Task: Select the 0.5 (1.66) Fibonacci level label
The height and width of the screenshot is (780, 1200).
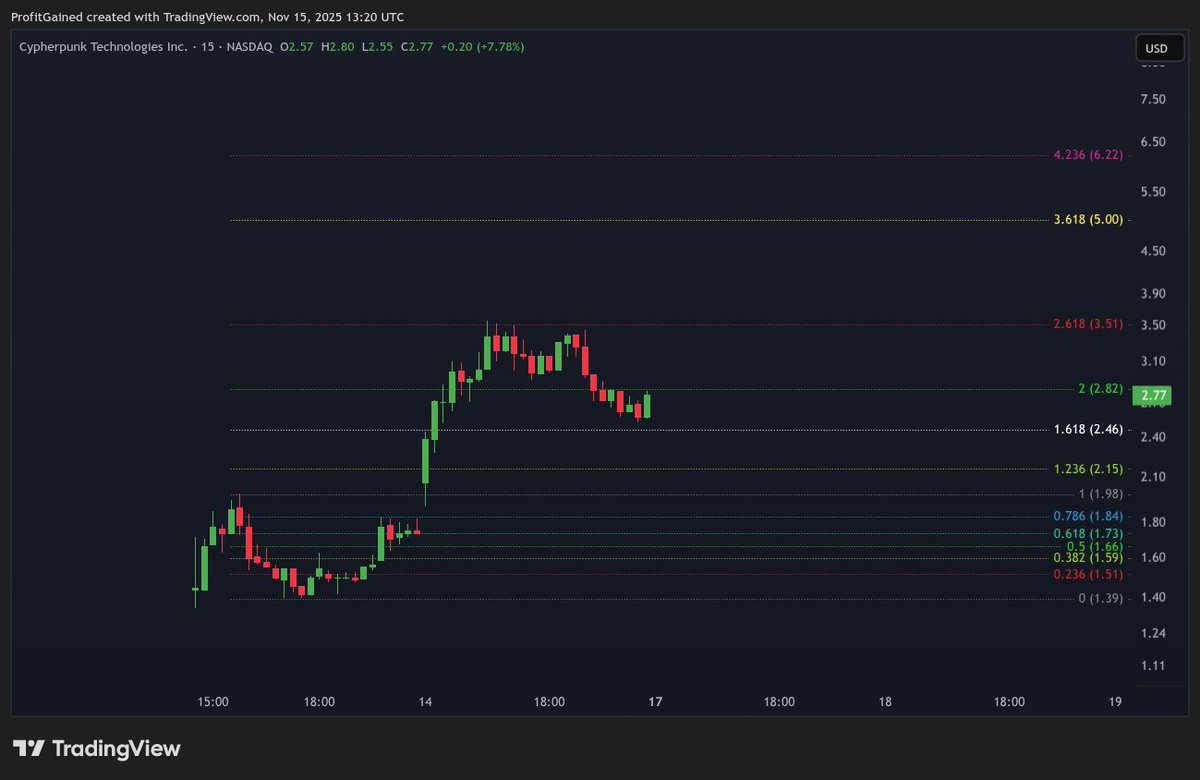Action: [x=1095, y=547]
